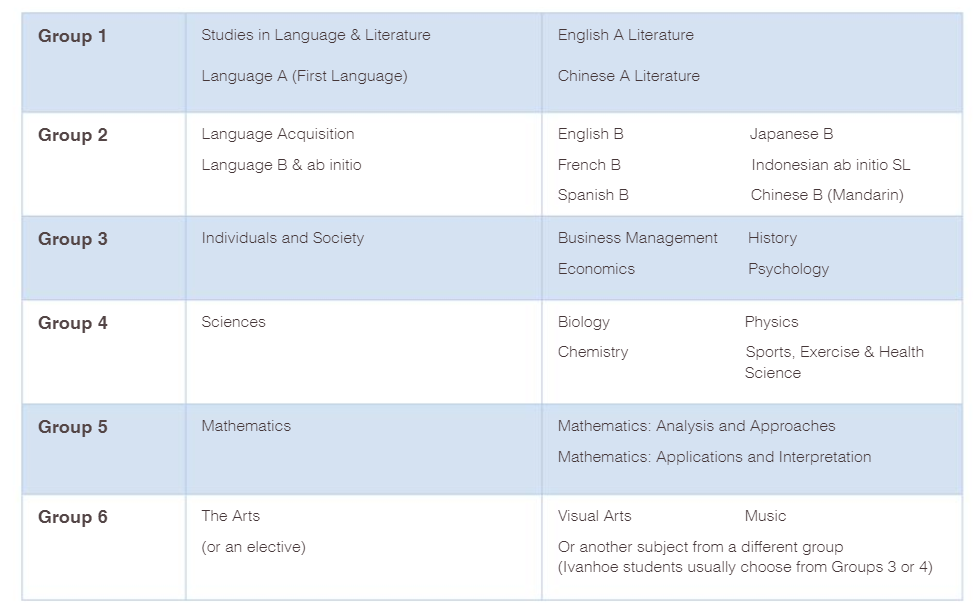The height and width of the screenshot is (608, 975).
Task: Click Mathematics: Analysis and Approaches
Action: pos(696,426)
